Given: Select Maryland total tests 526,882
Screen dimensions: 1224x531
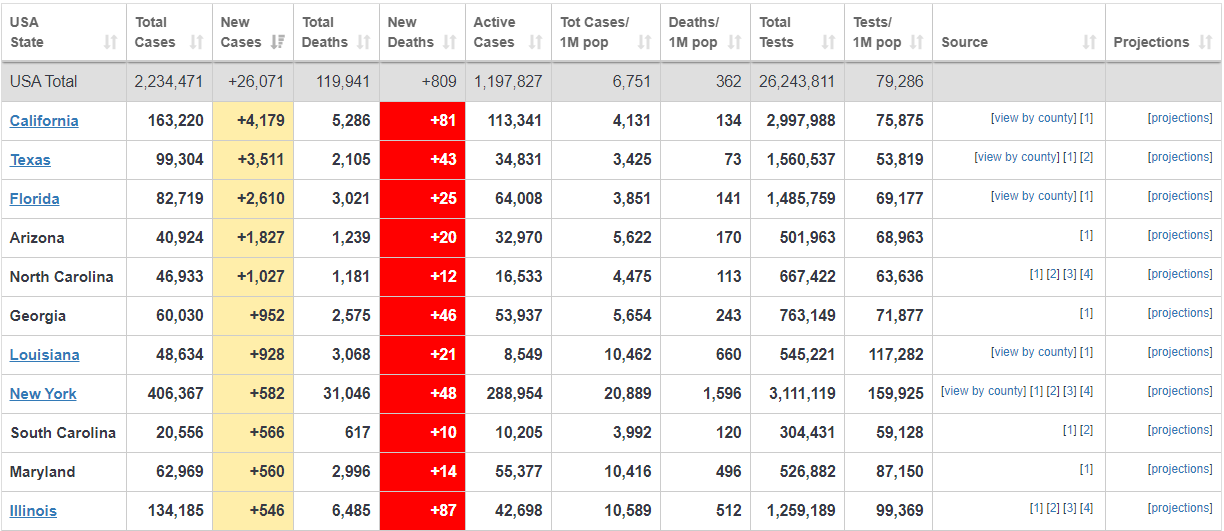Looking at the screenshot, I should pyautogui.click(x=802, y=472).
